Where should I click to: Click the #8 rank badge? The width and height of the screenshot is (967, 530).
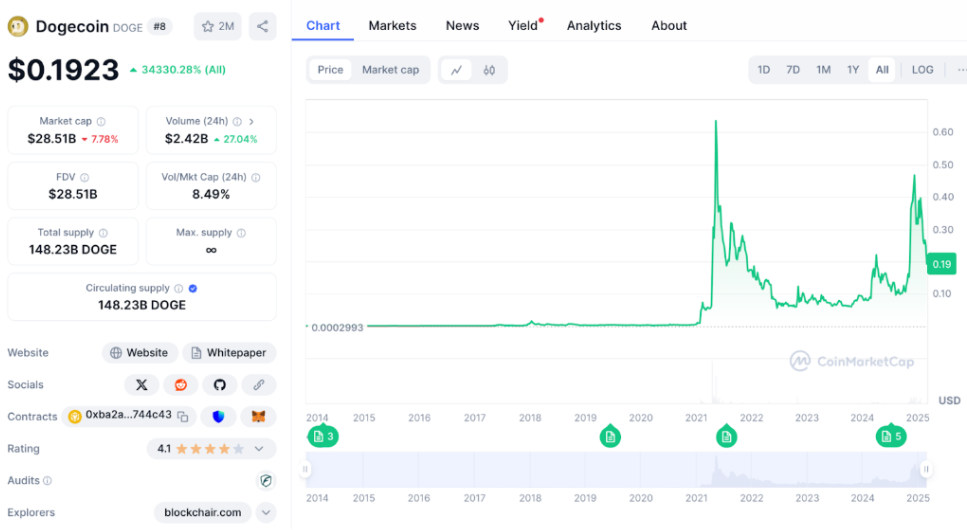point(159,27)
